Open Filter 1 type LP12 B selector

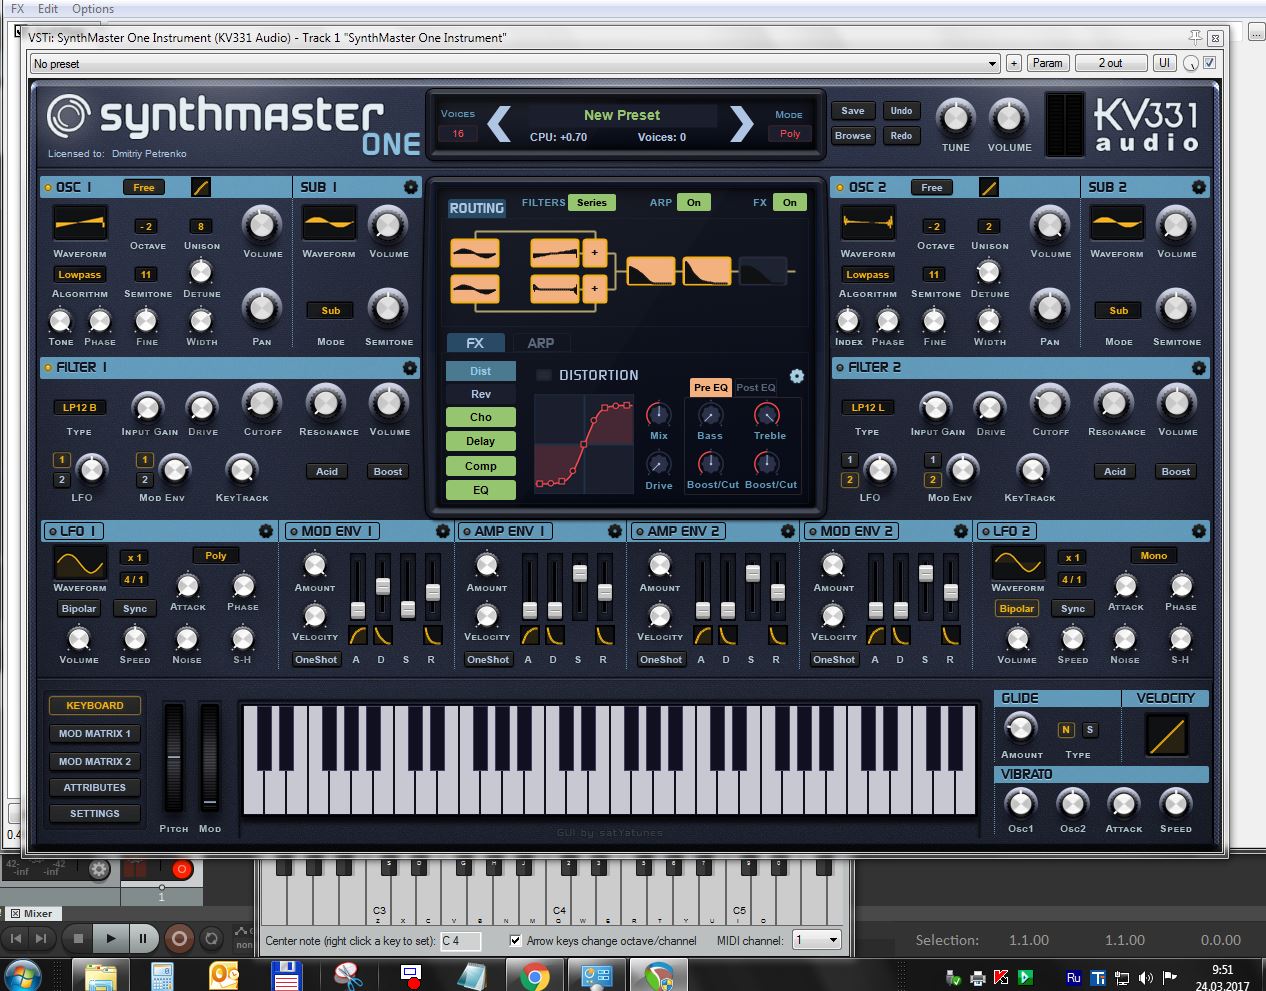tap(79, 407)
